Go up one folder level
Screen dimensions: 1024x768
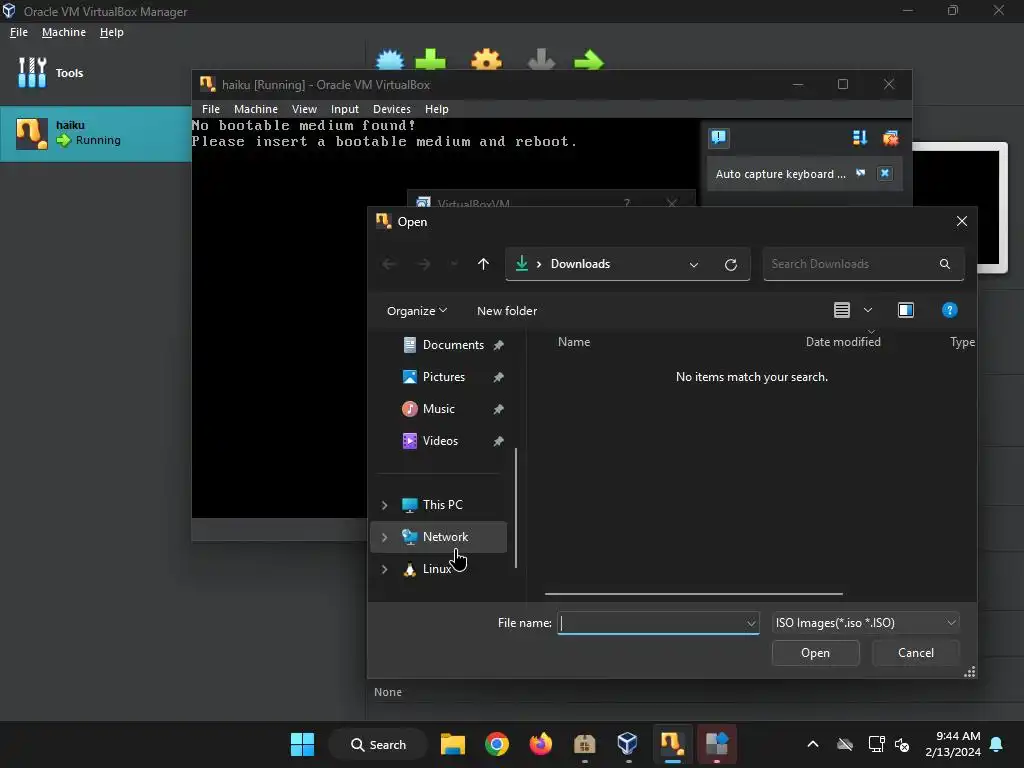pos(483,264)
